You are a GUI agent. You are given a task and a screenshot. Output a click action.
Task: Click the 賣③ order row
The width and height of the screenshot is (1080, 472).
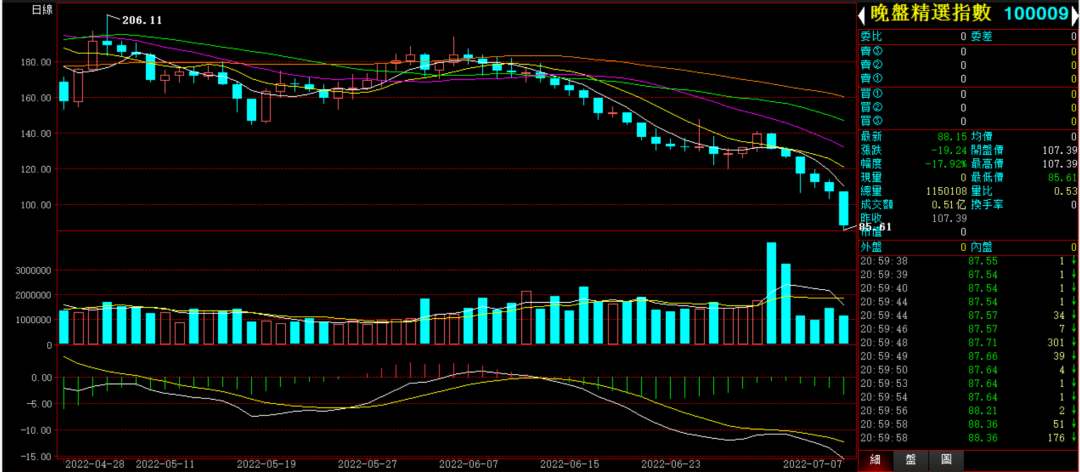pos(968,52)
